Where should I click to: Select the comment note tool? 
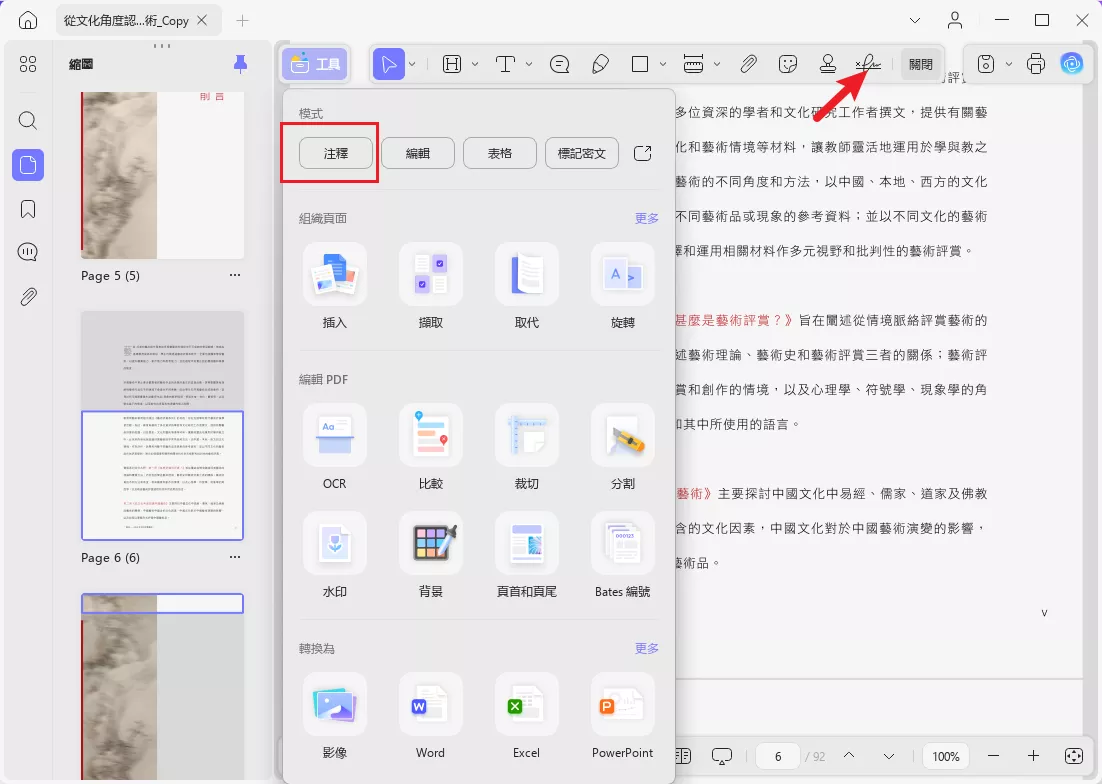coord(559,65)
